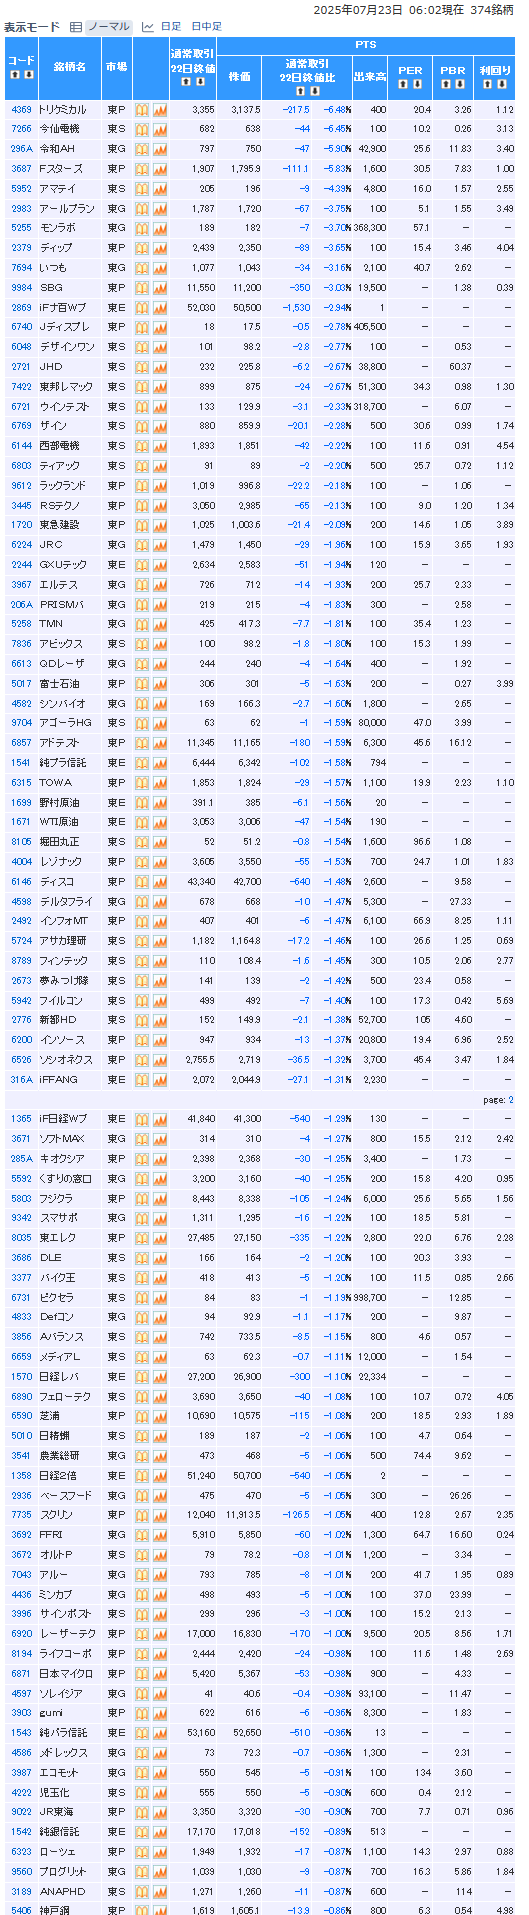Click the PTS group header
The height and width of the screenshot is (1915, 529).
[365, 46]
